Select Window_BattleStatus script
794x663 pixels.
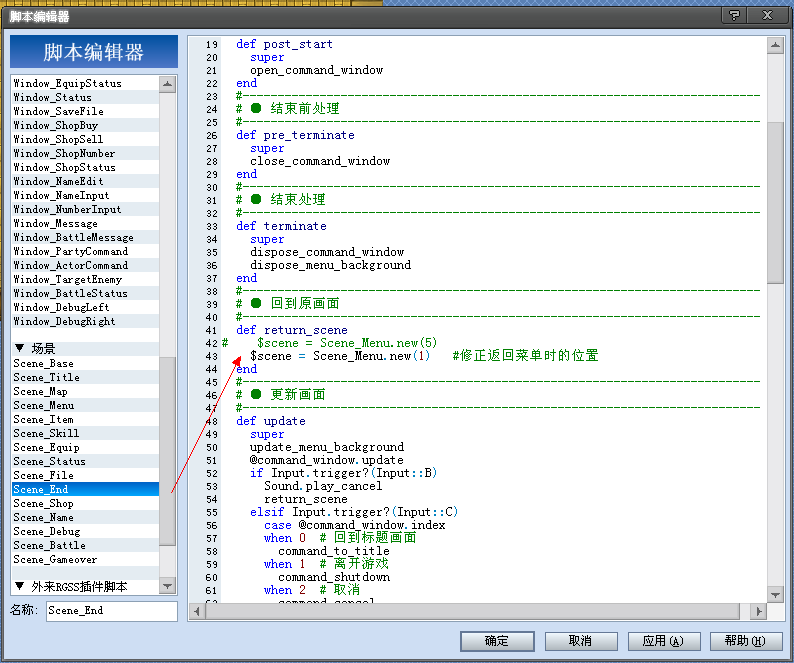click(85, 293)
